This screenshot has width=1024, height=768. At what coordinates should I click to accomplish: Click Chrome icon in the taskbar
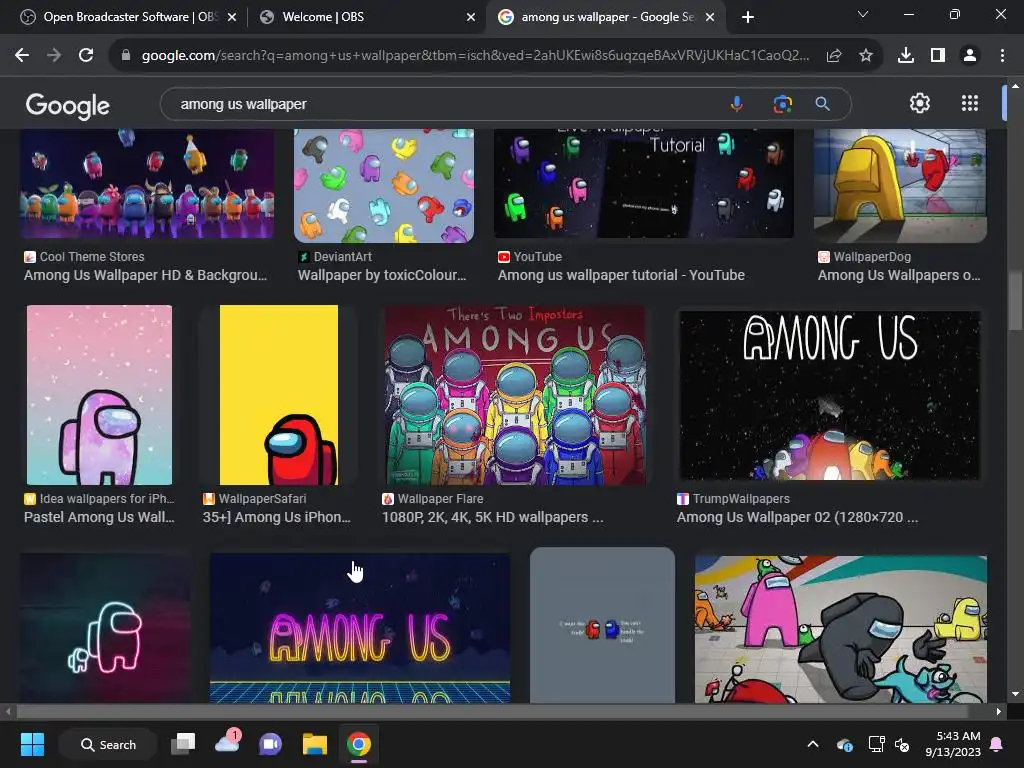(x=359, y=744)
